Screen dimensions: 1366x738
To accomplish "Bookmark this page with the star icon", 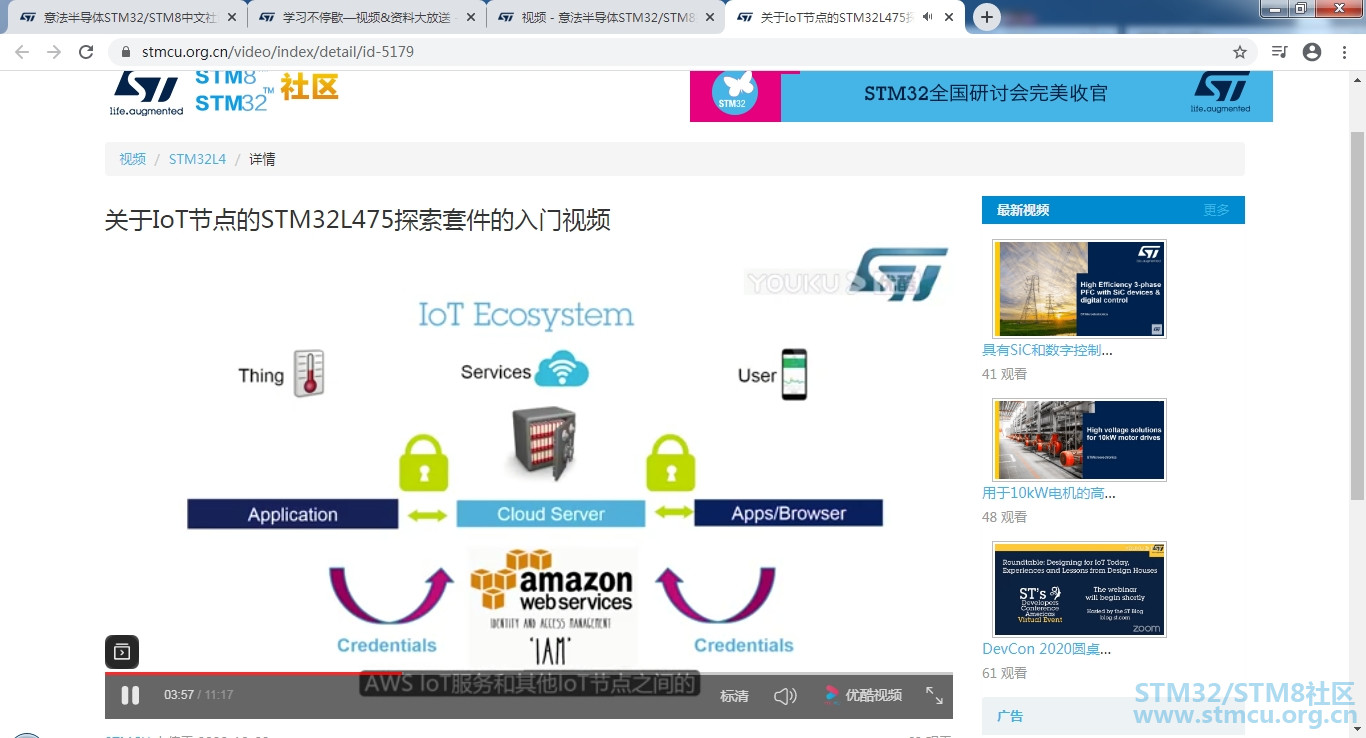I will (1240, 52).
